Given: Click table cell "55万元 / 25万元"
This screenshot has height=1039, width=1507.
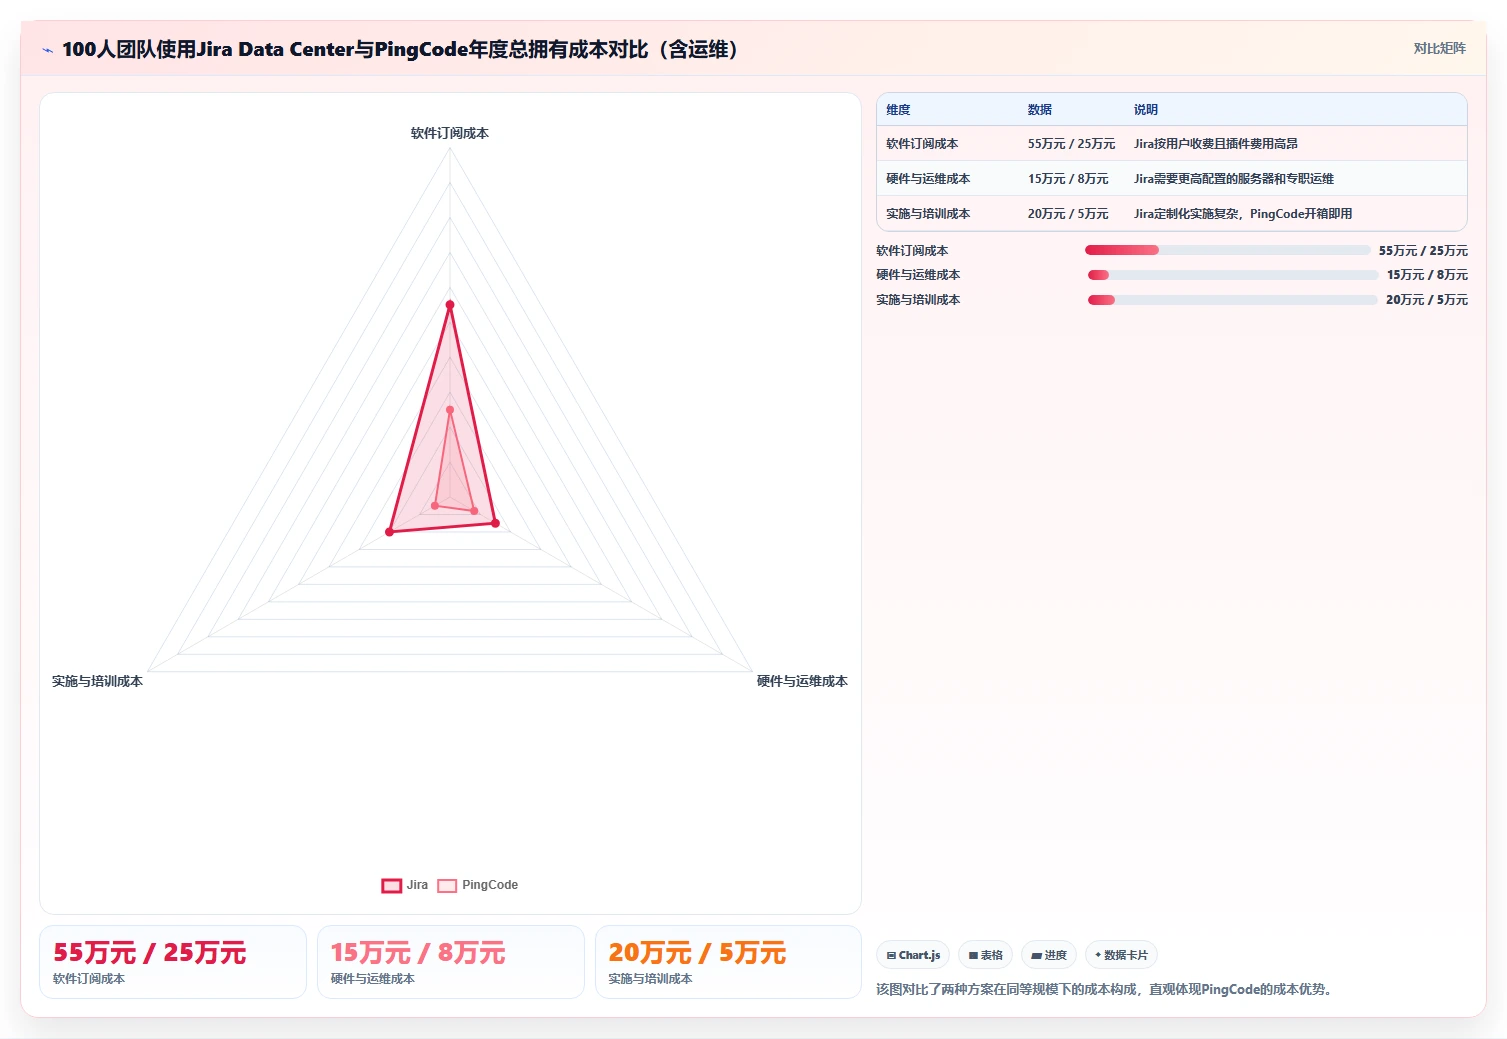Looking at the screenshot, I should pos(1071,144).
